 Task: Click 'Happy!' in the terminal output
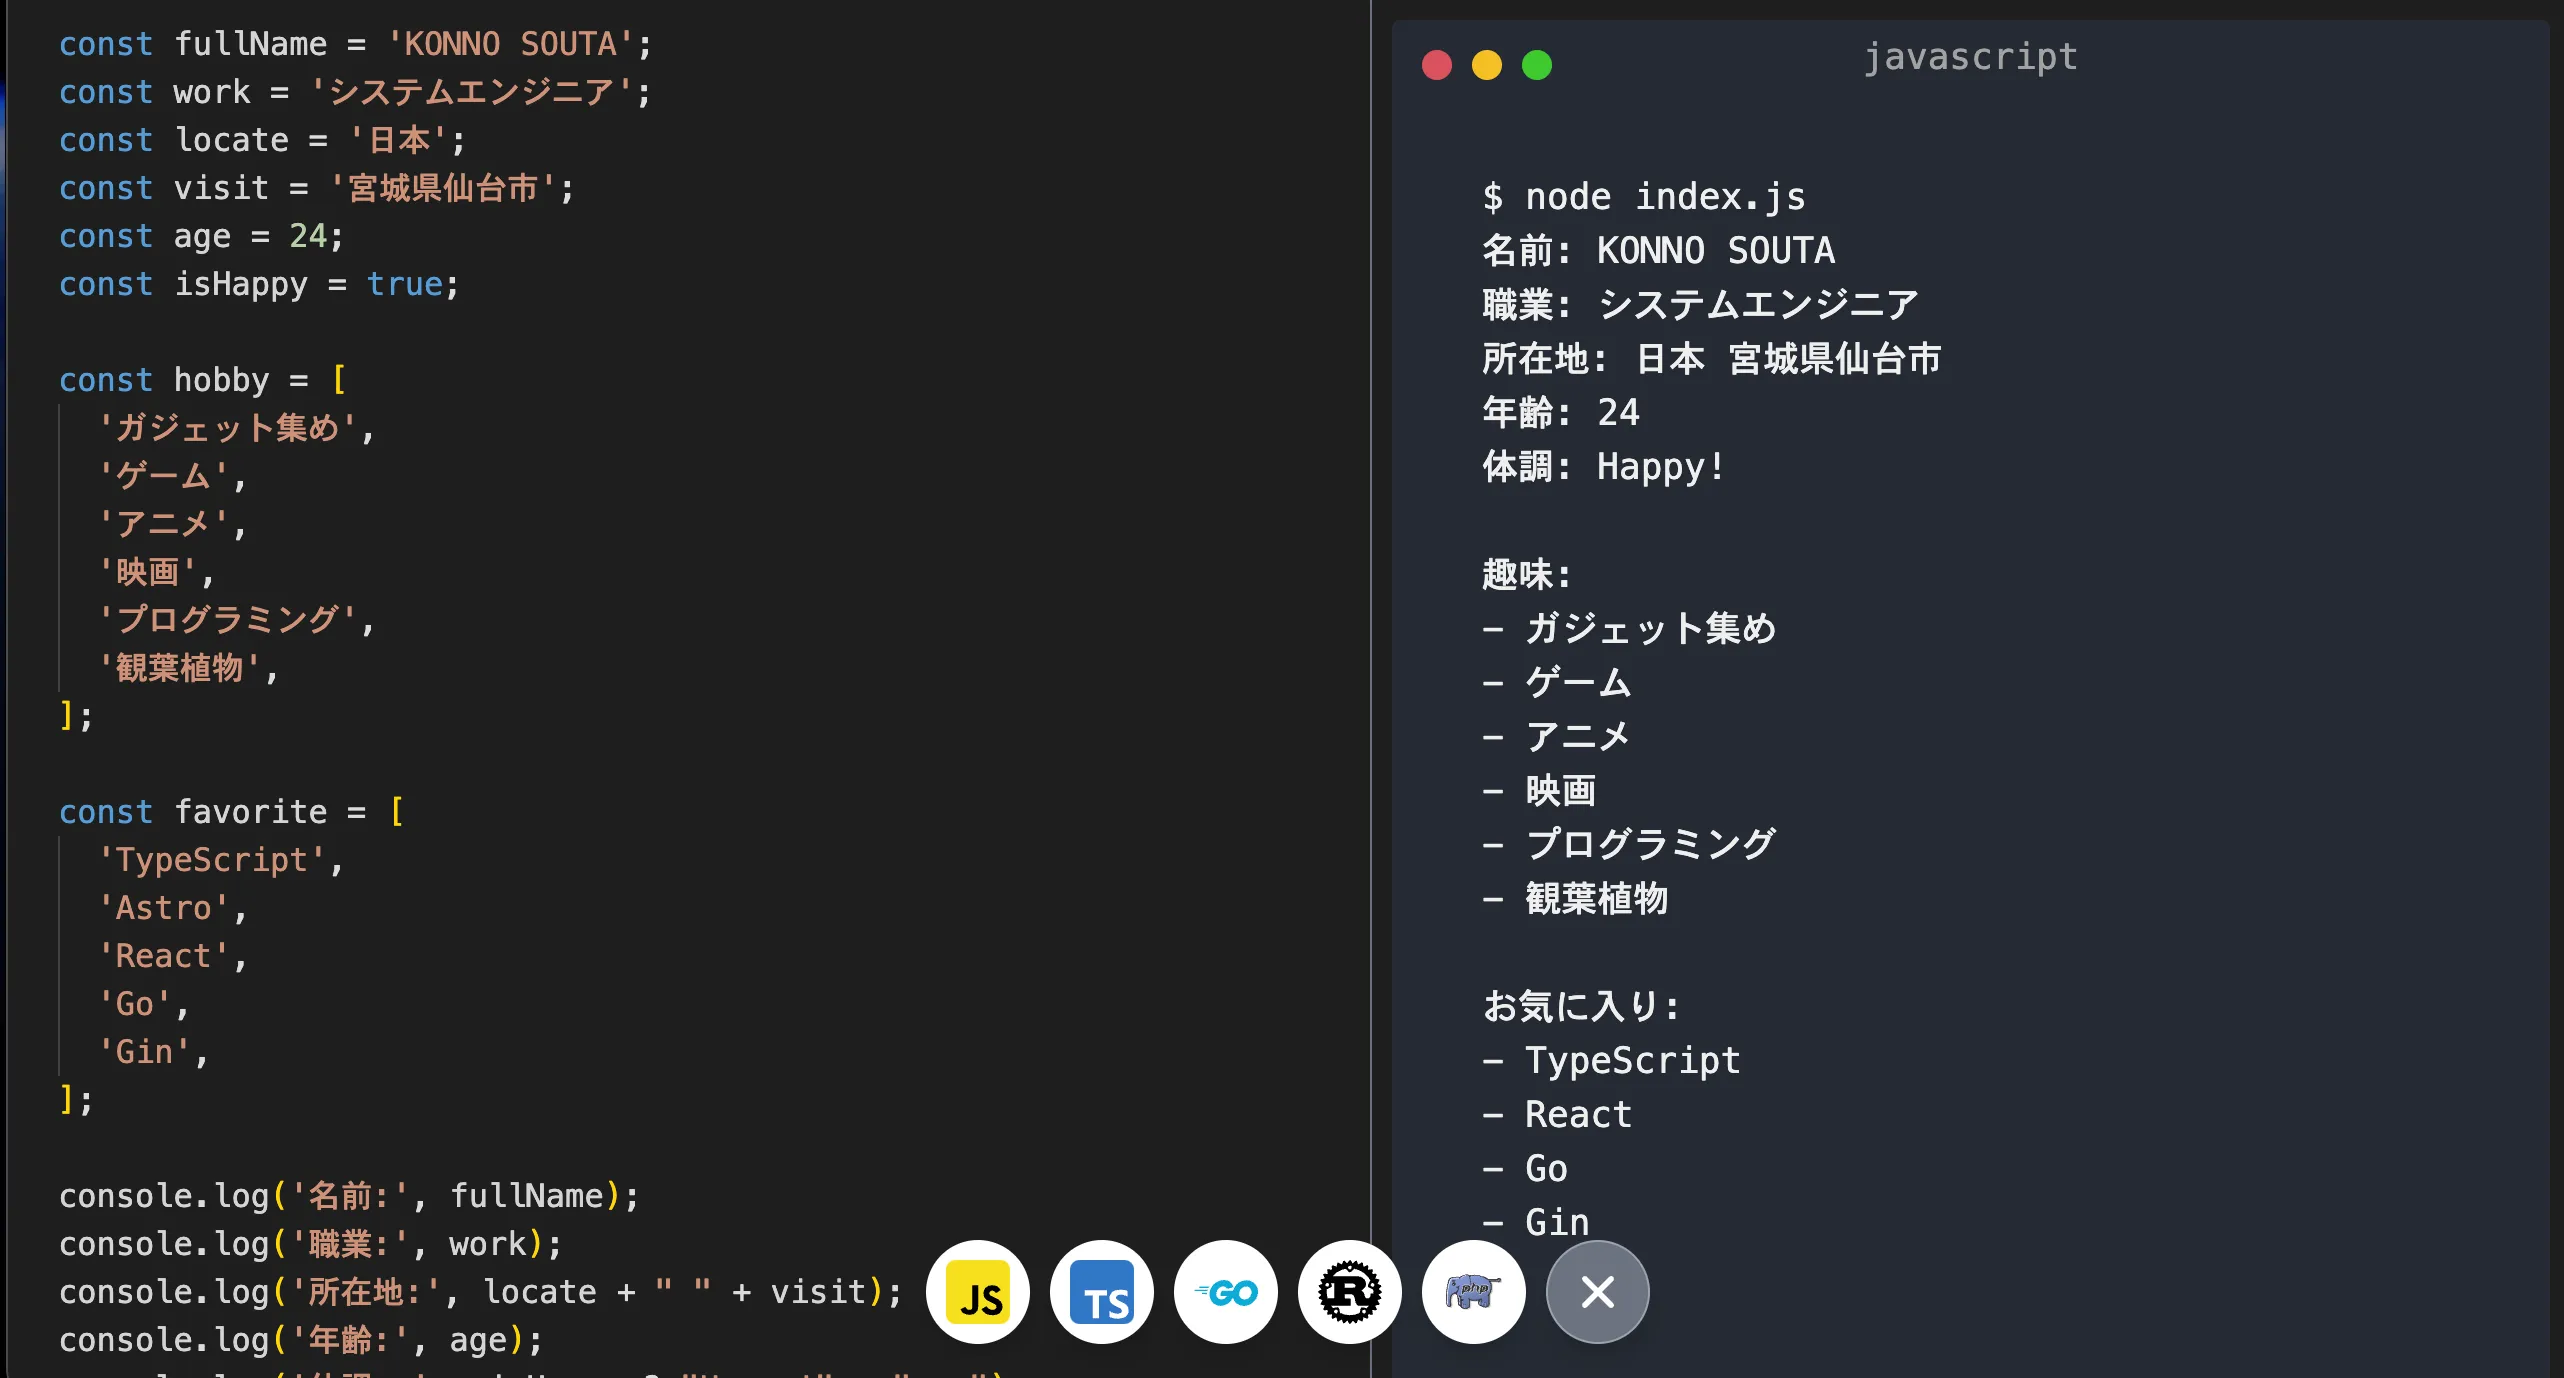point(1660,467)
